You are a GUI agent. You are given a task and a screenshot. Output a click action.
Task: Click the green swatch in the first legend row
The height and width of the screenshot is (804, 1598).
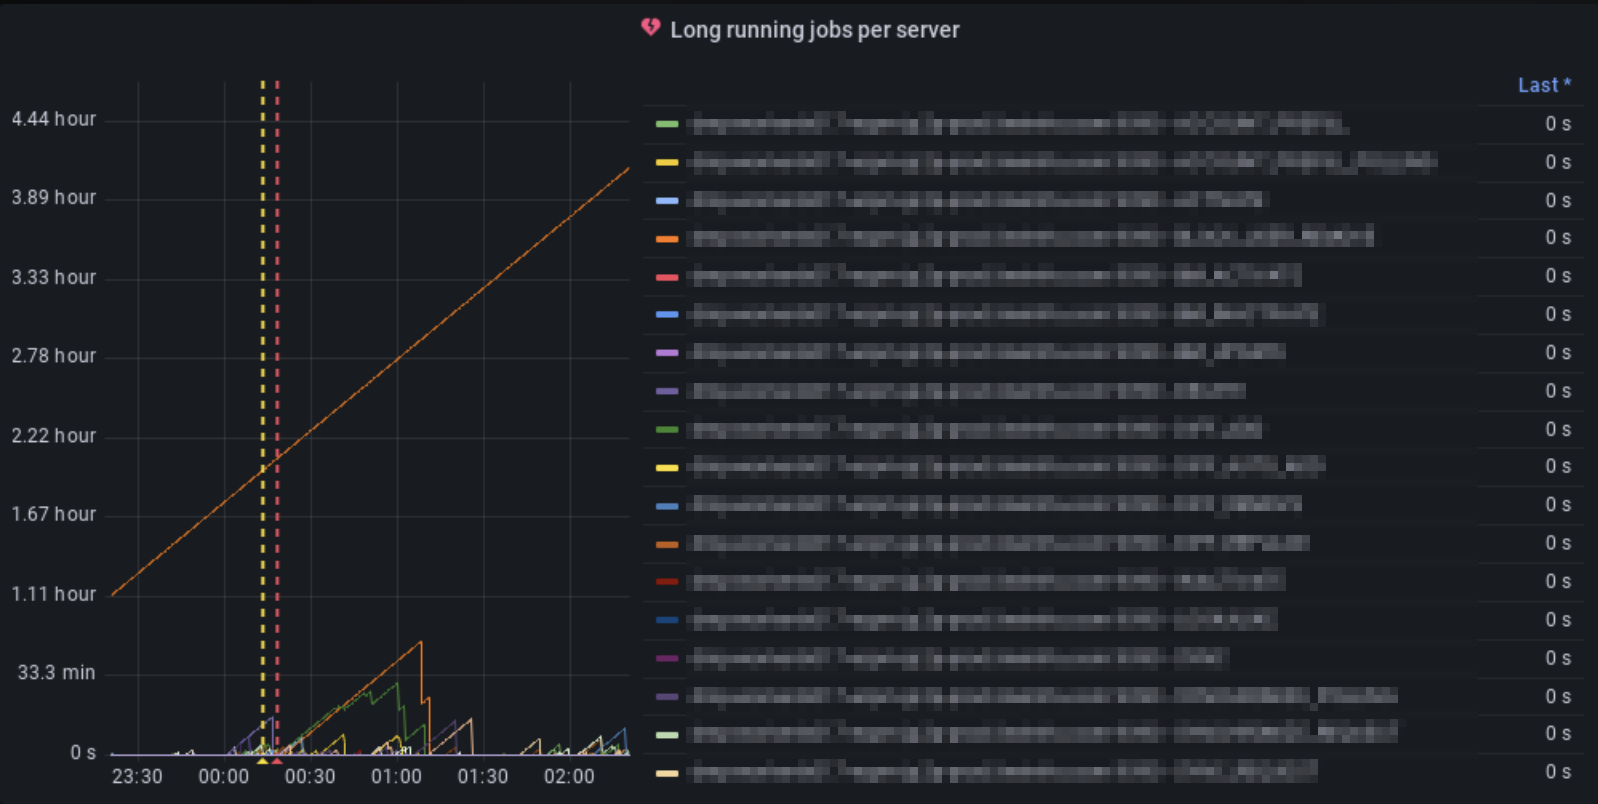pyautogui.click(x=667, y=124)
